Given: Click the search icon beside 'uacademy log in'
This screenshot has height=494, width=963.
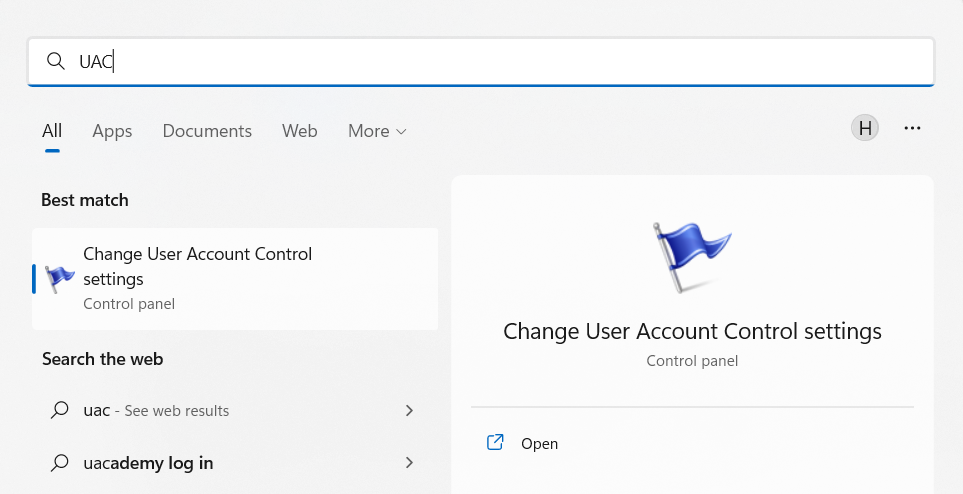Looking at the screenshot, I should coord(61,463).
